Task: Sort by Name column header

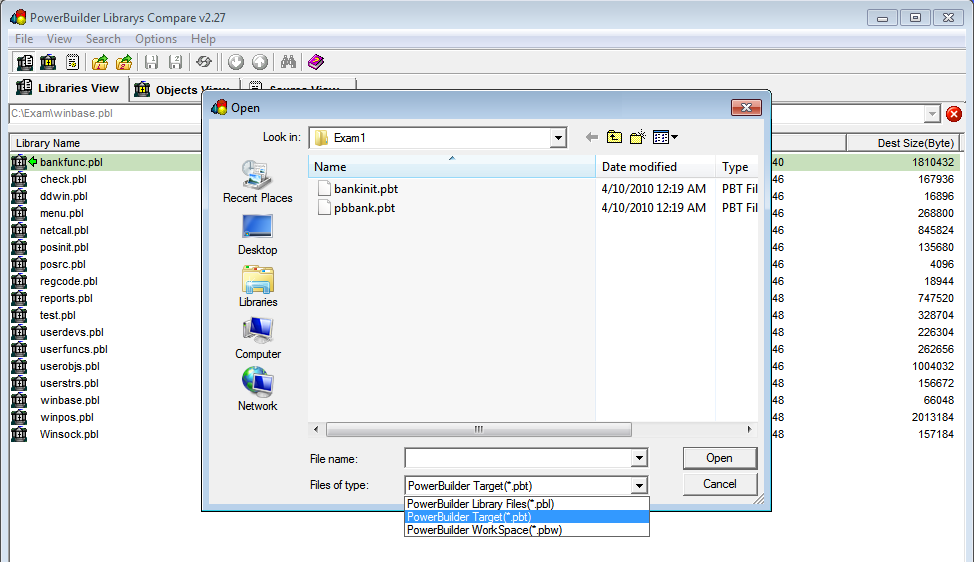Action: click(452, 167)
